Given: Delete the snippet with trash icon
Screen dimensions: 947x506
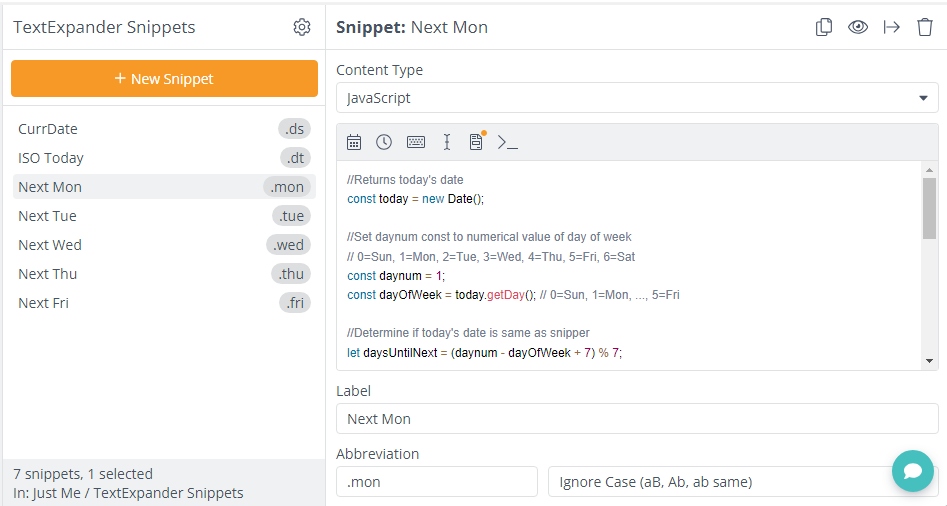Looking at the screenshot, I should click(925, 27).
